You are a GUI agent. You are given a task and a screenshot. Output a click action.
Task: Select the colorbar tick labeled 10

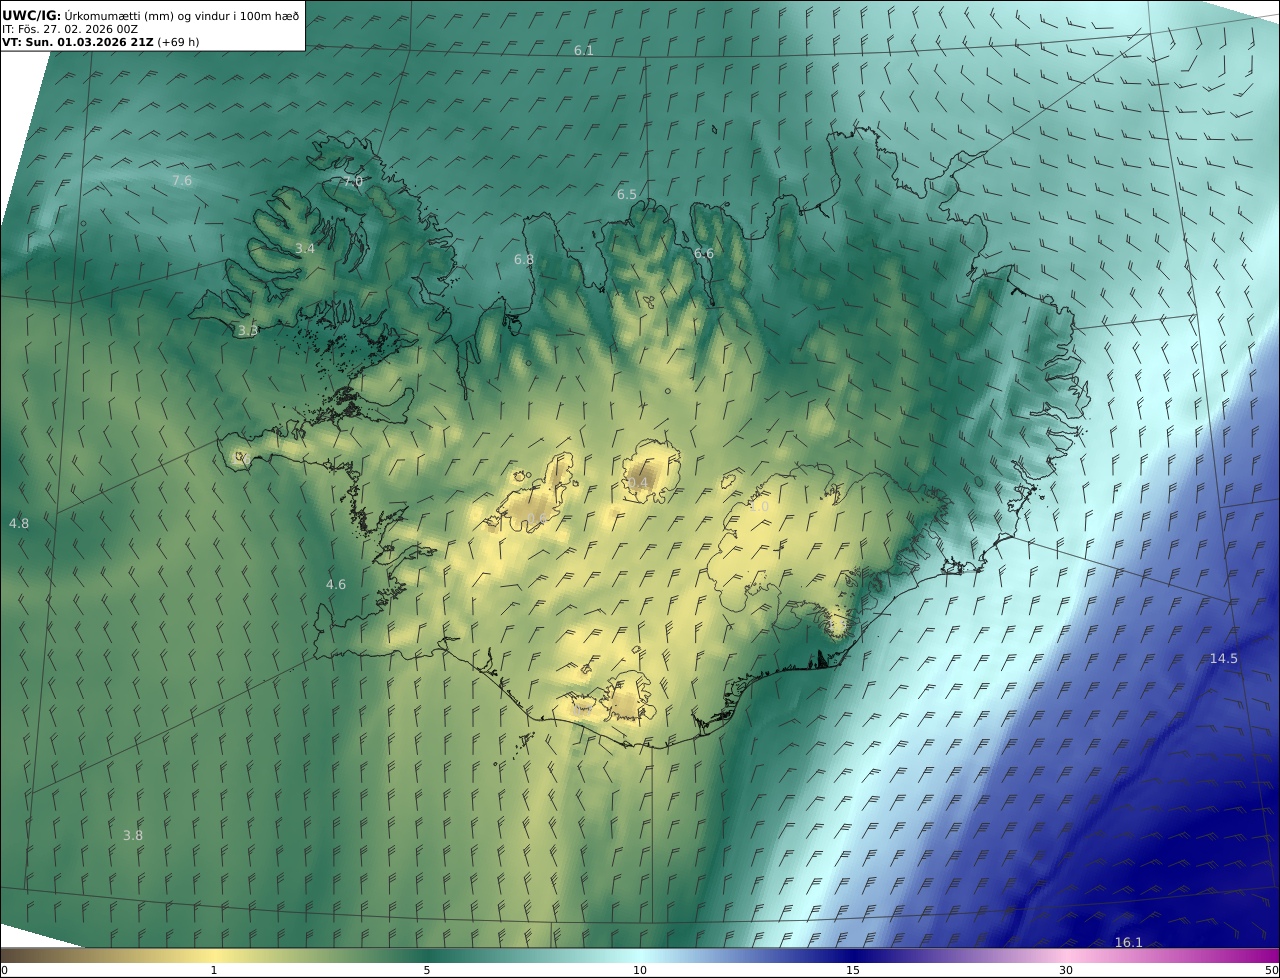click(640, 970)
